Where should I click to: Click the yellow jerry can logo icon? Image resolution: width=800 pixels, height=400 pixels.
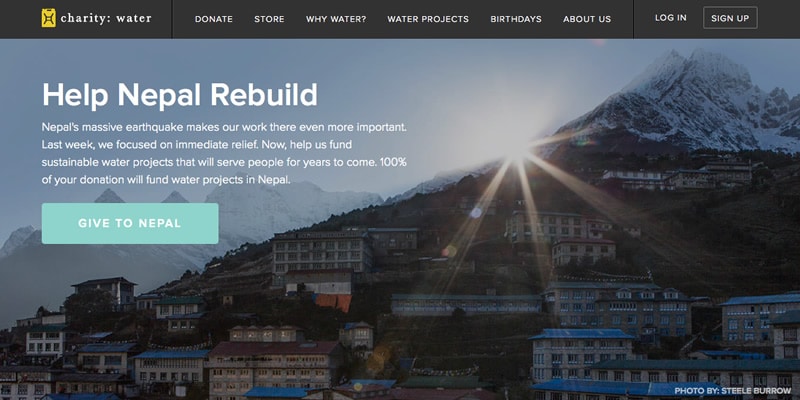pyautogui.click(x=48, y=18)
